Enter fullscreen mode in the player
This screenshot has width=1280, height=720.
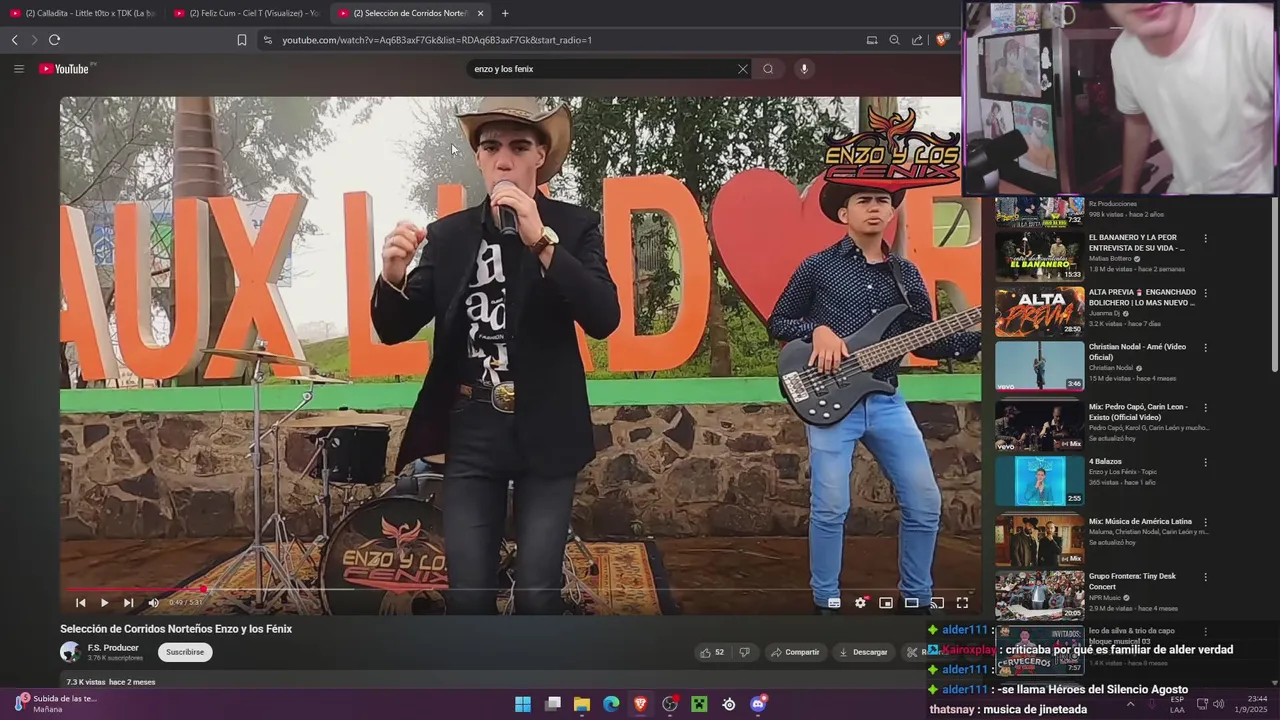pyautogui.click(x=962, y=603)
